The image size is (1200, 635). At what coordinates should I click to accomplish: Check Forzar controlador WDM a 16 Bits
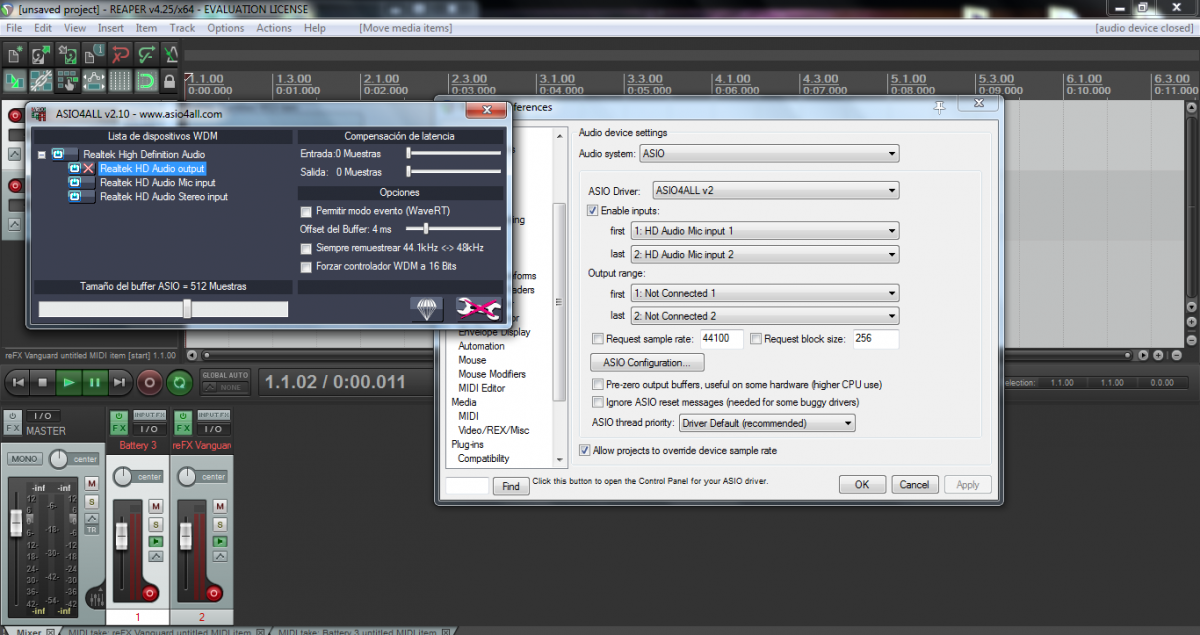click(306, 266)
